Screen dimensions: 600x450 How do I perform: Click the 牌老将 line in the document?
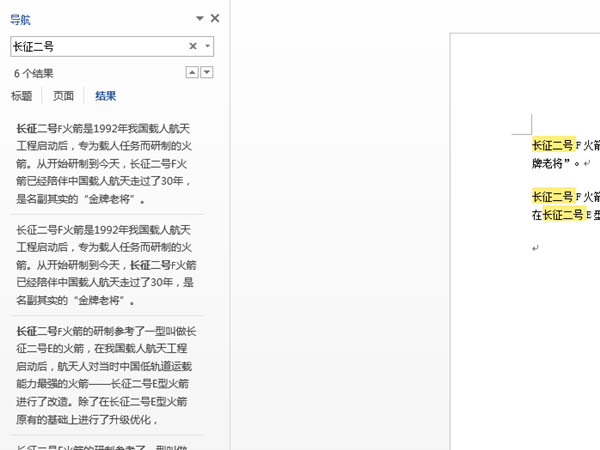(556, 163)
